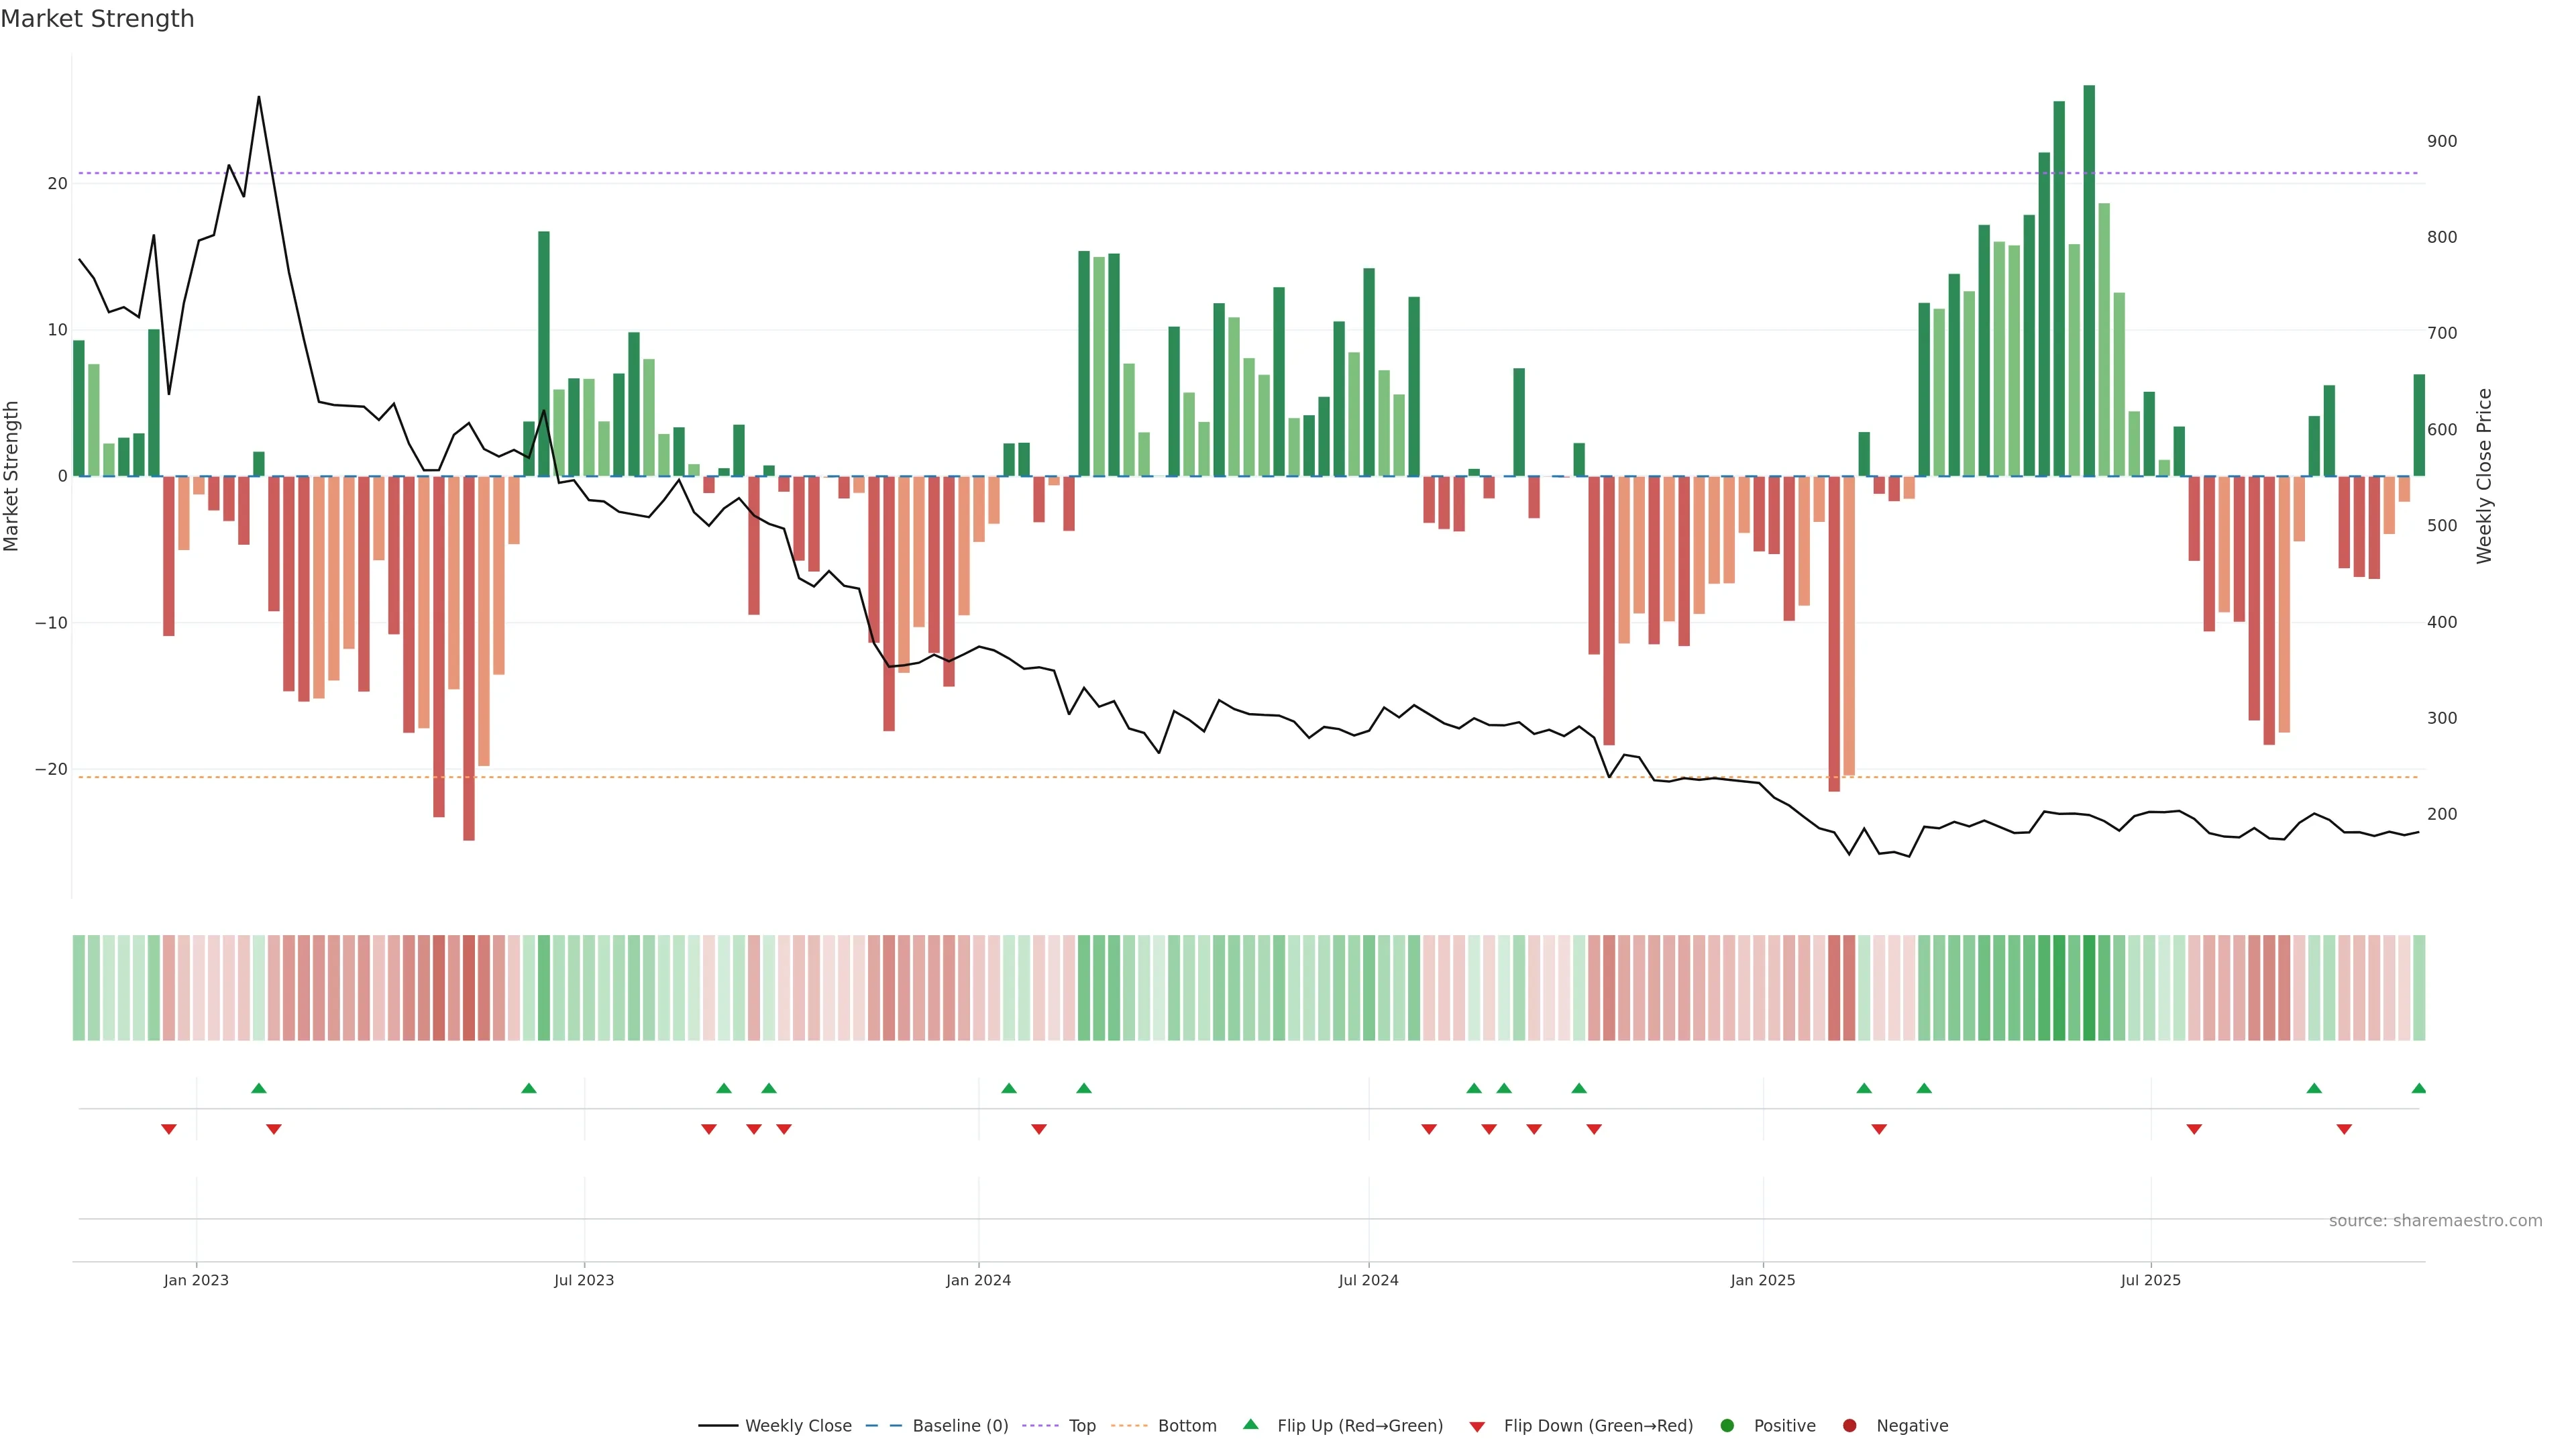Click the Negative red circle legend icon

1849,1426
